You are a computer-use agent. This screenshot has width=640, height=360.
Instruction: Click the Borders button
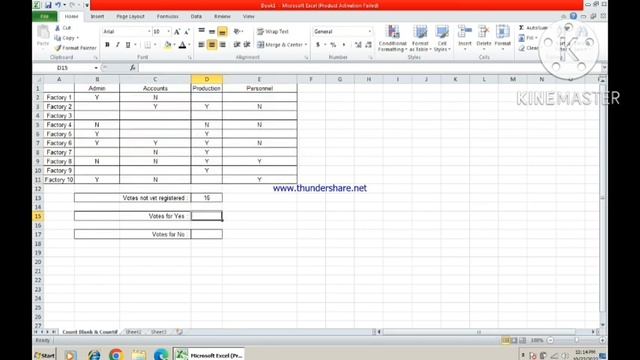click(x=147, y=44)
